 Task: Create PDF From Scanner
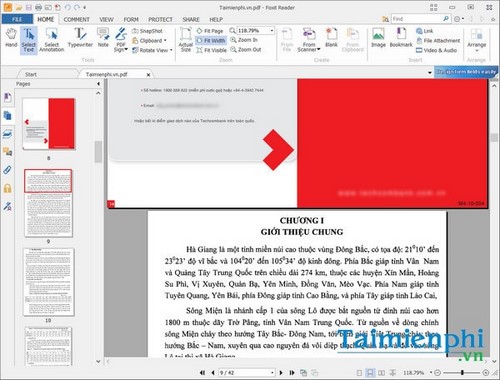[x=309, y=40]
